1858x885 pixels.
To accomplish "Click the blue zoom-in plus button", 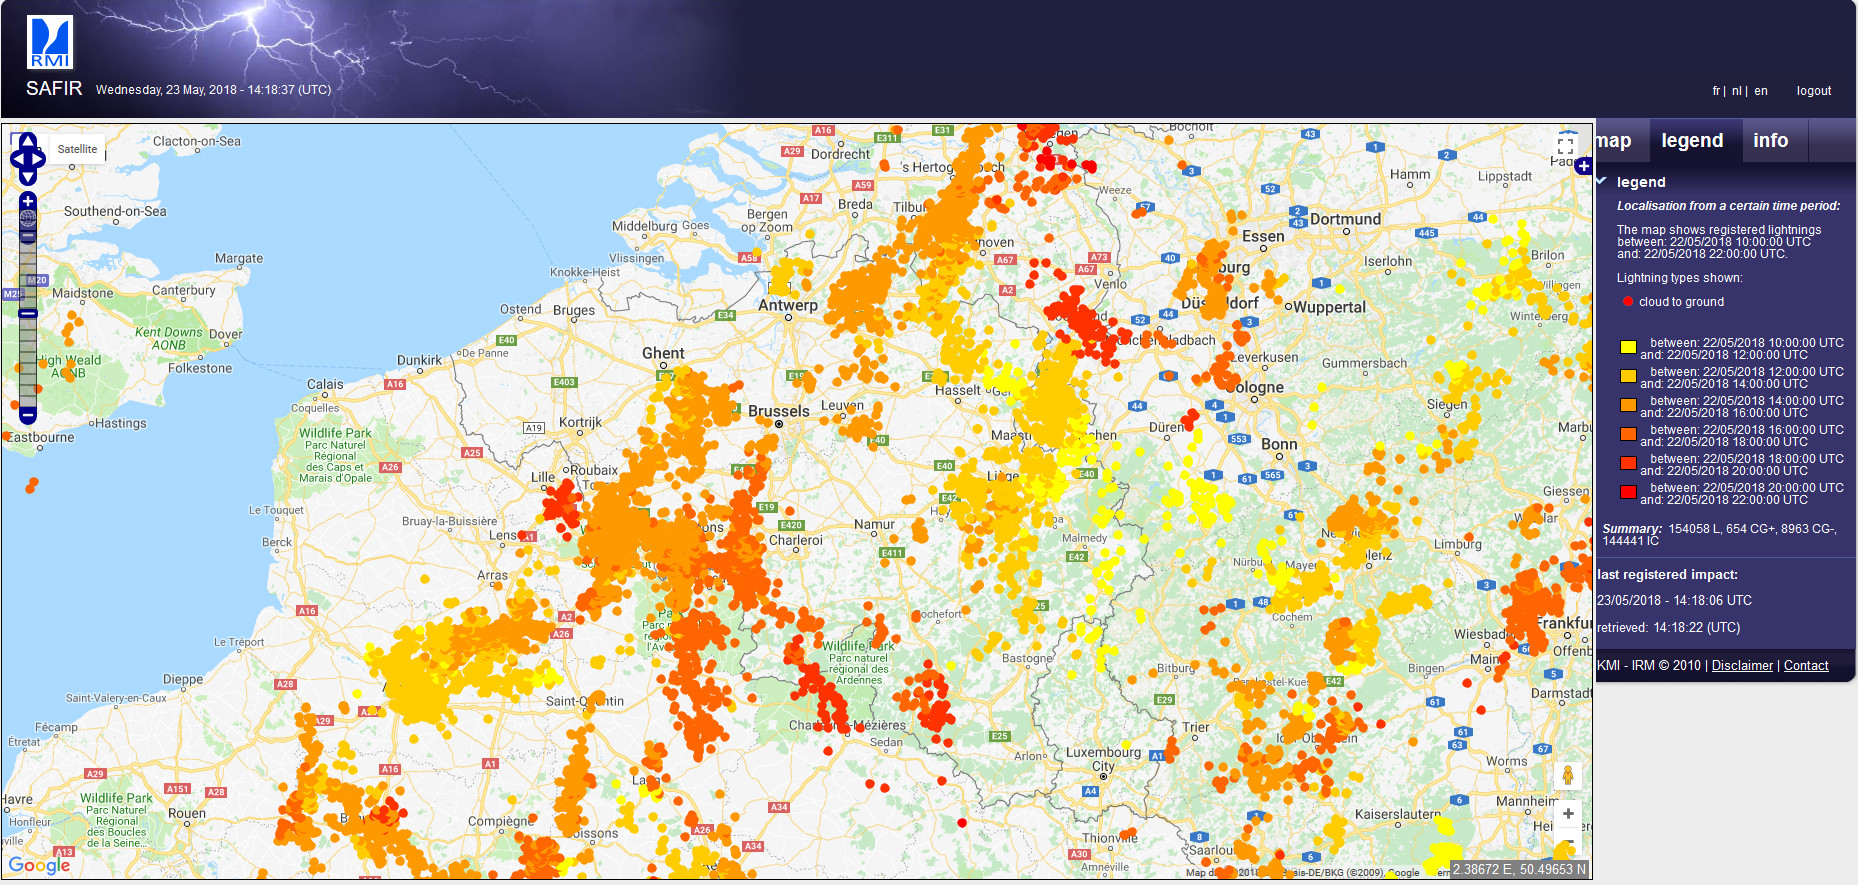I will pyautogui.click(x=28, y=201).
